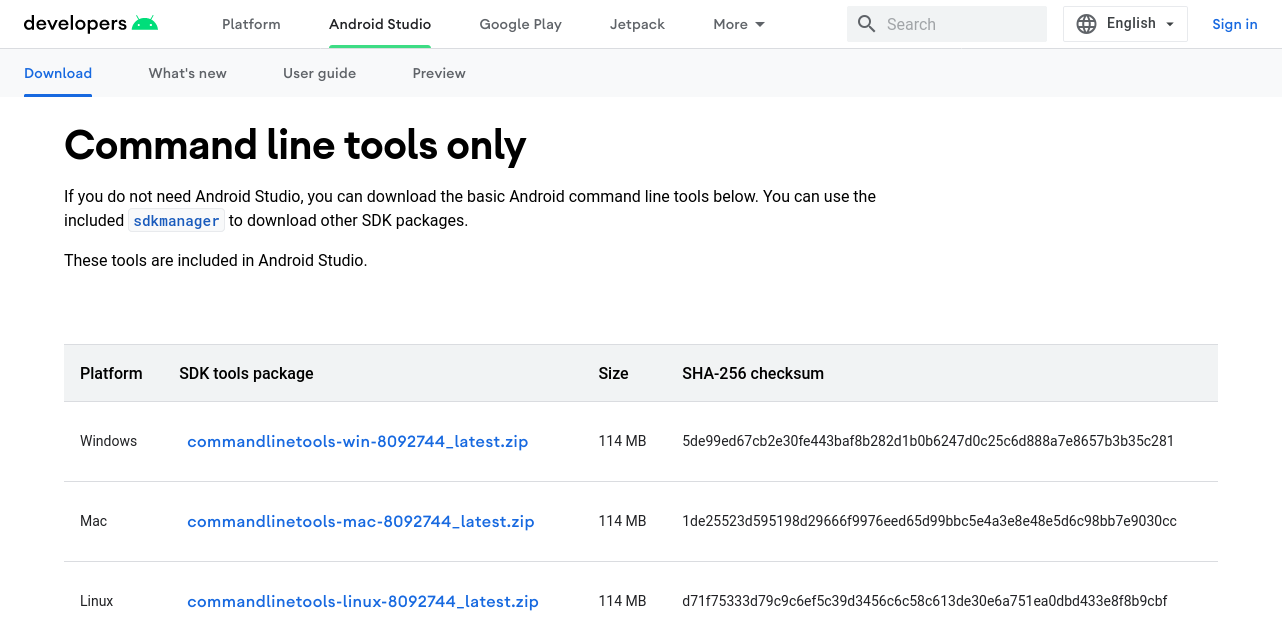Open the English language dropdown
The image size is (1282, 627).
(x=1125, y=24)
